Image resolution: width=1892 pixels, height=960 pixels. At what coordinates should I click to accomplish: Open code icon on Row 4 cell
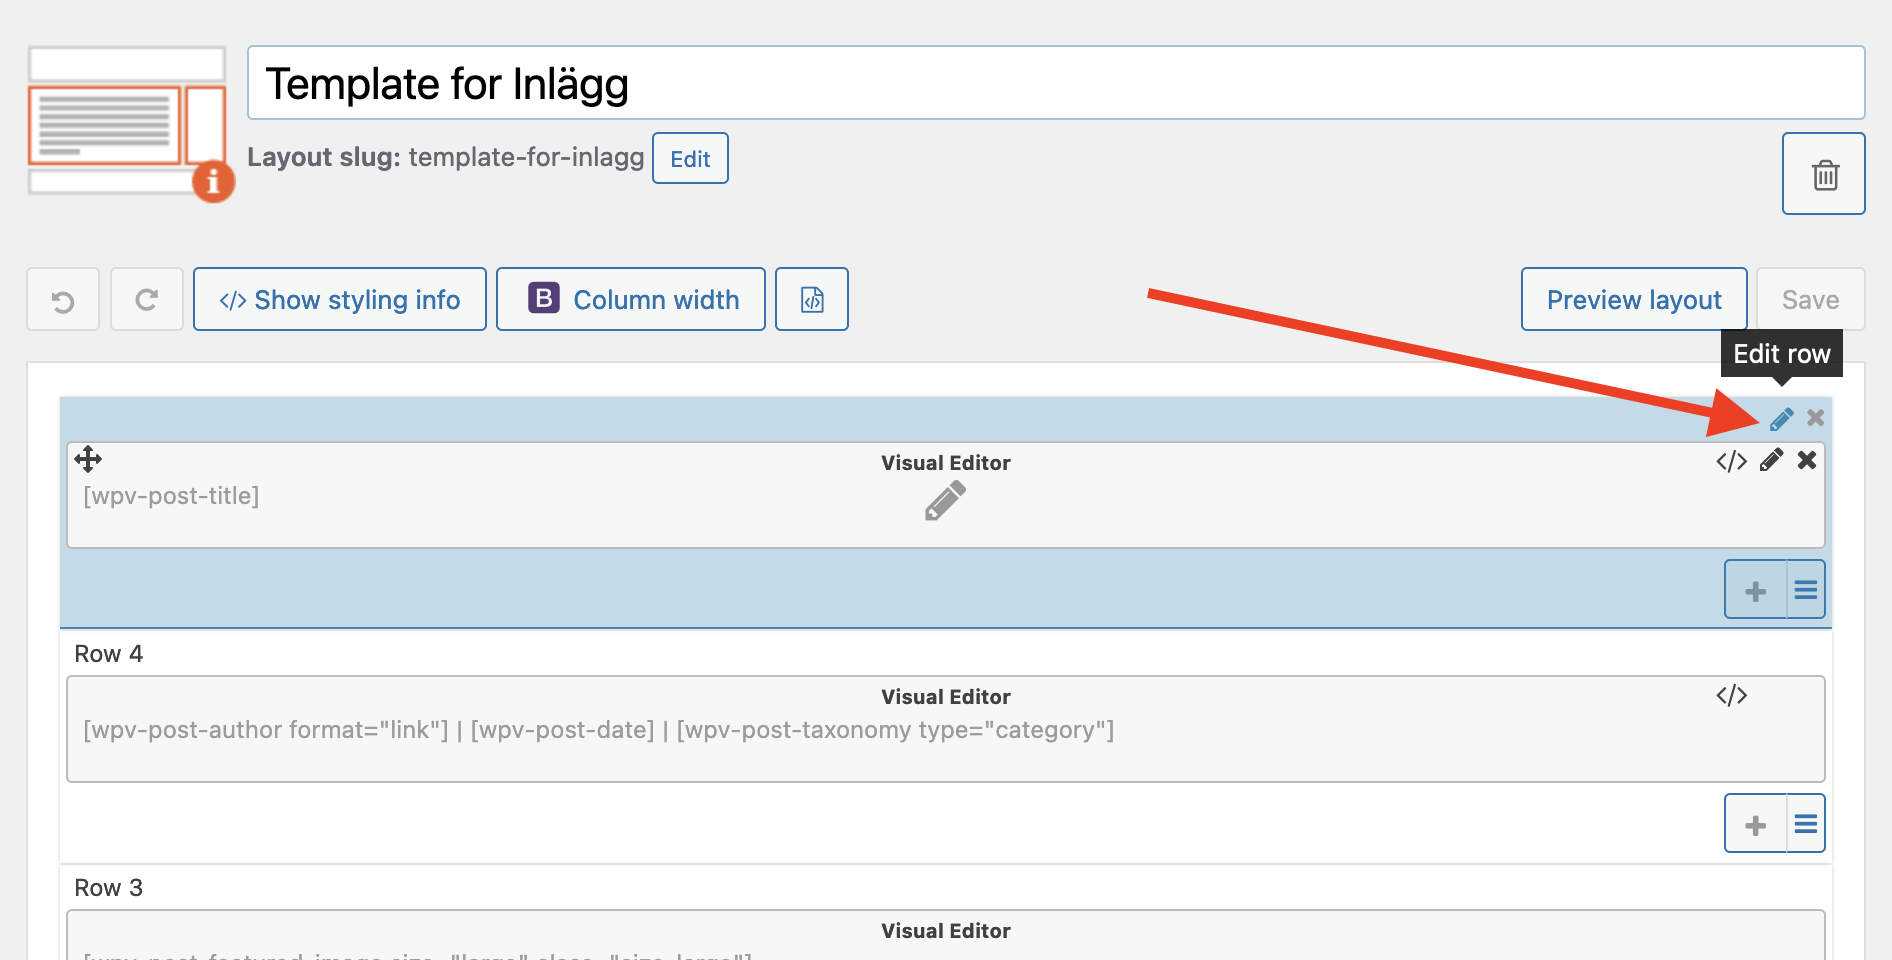tap(1732, 695)
